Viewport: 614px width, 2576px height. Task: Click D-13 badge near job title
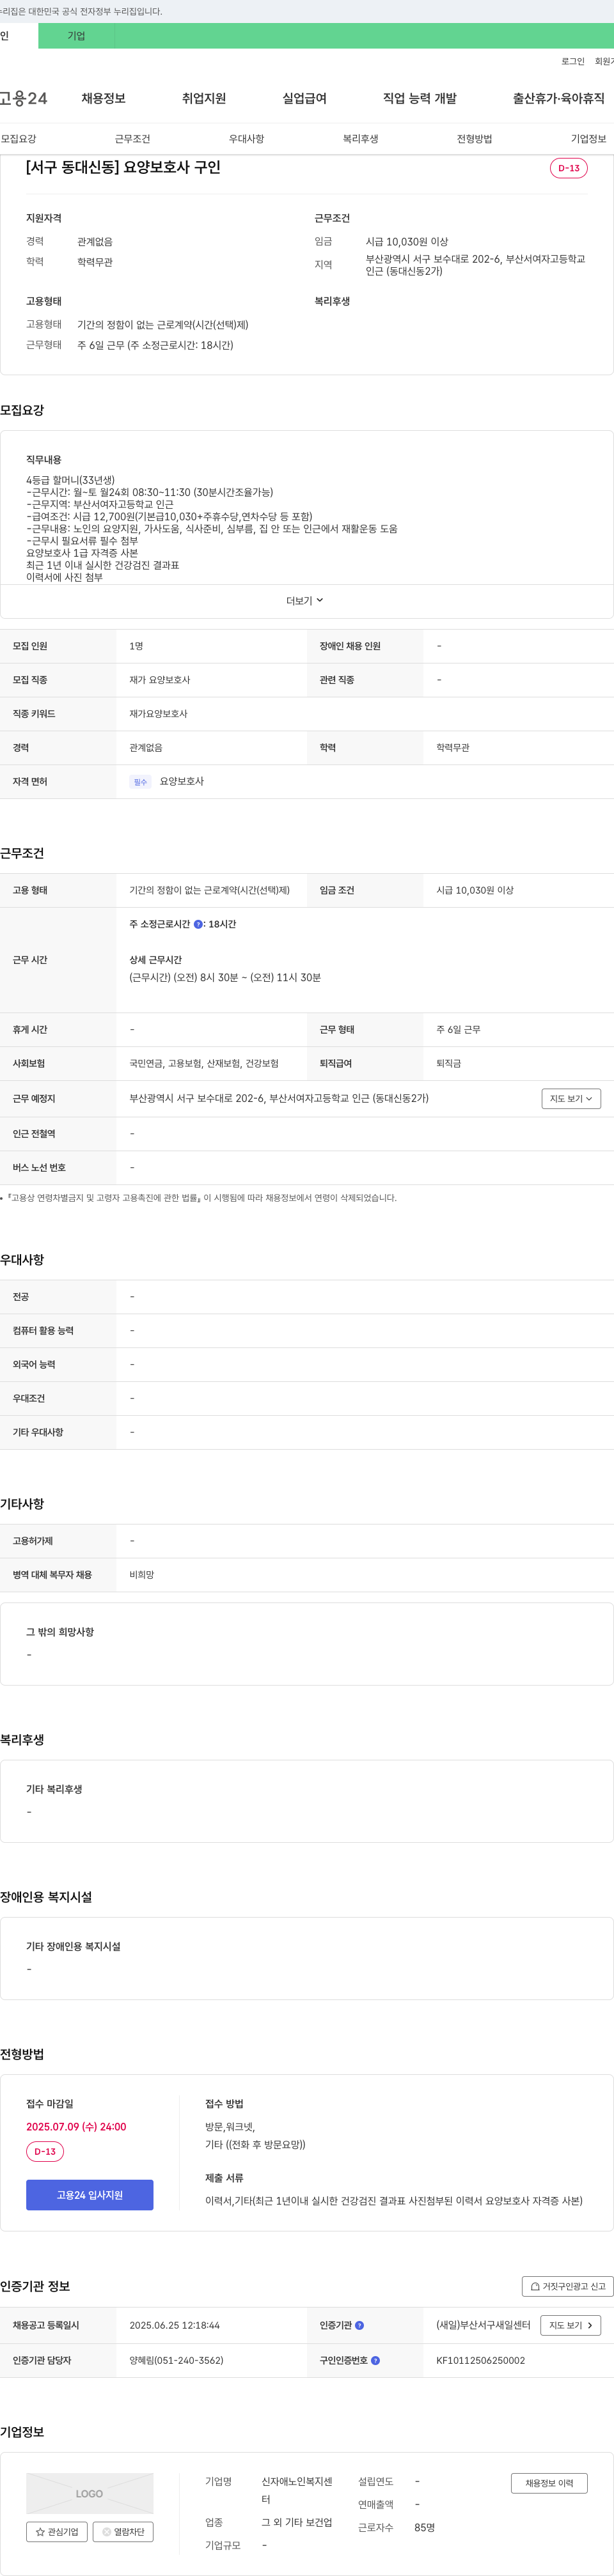click(x=569, y=168)
